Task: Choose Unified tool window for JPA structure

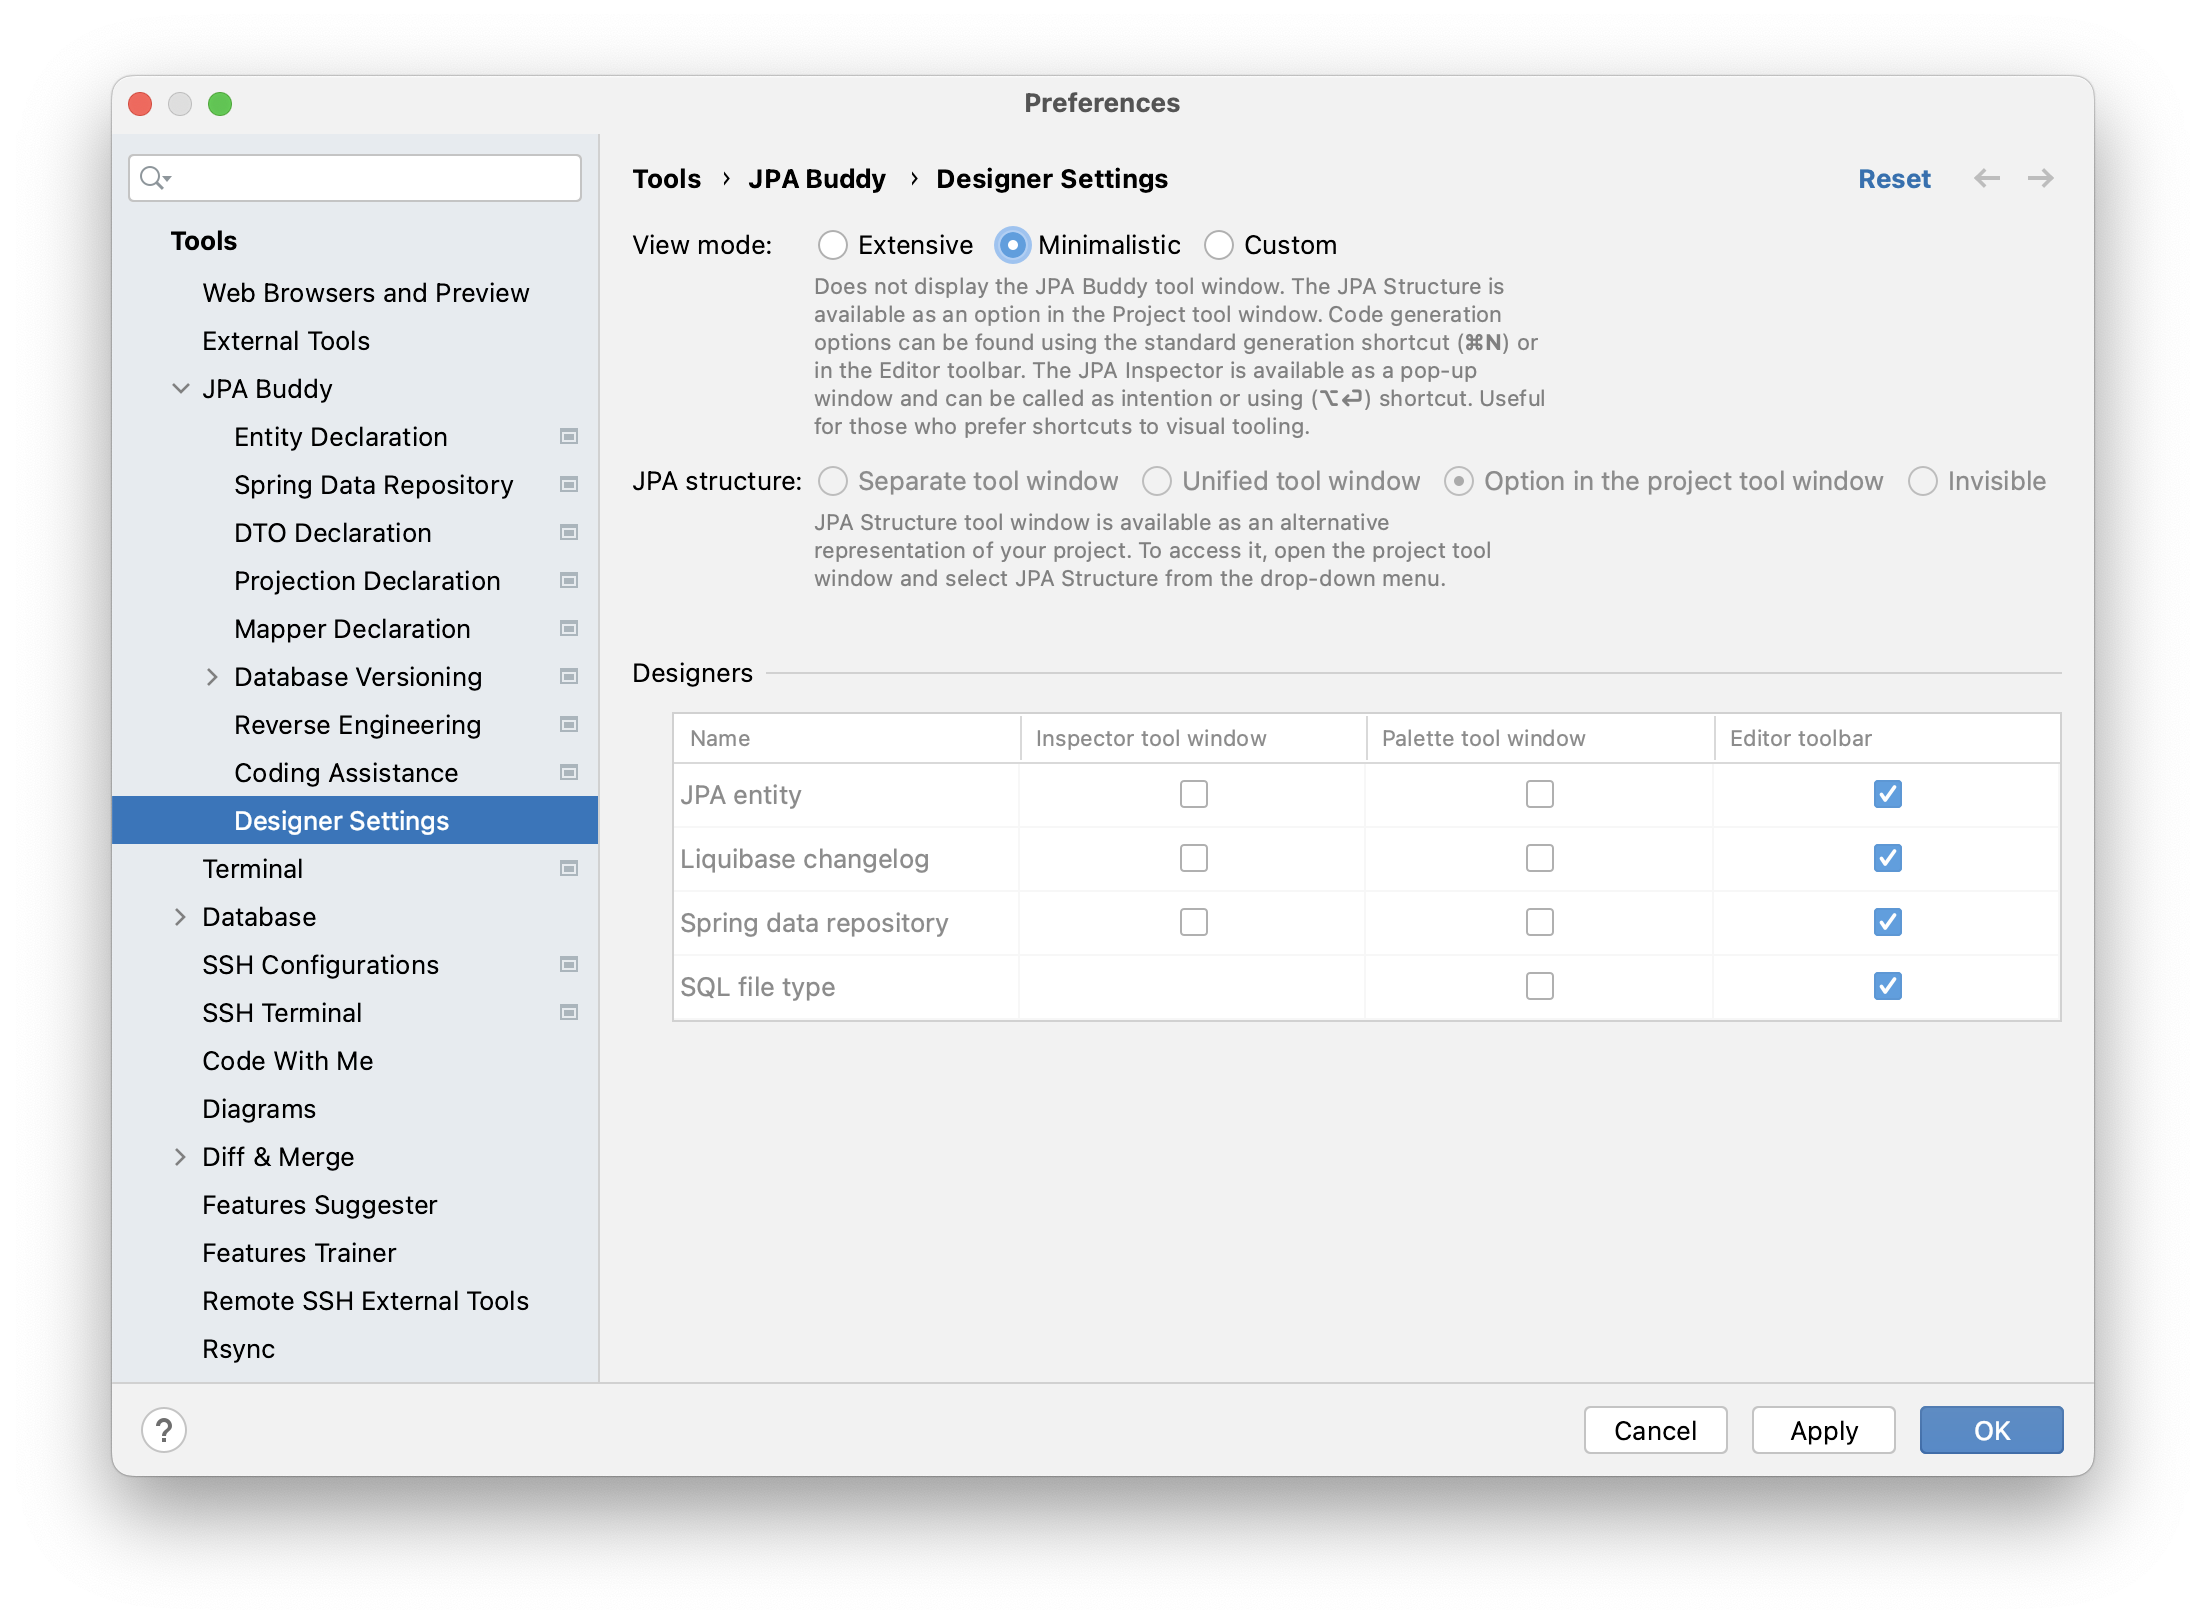Action: click(1157, 481)
